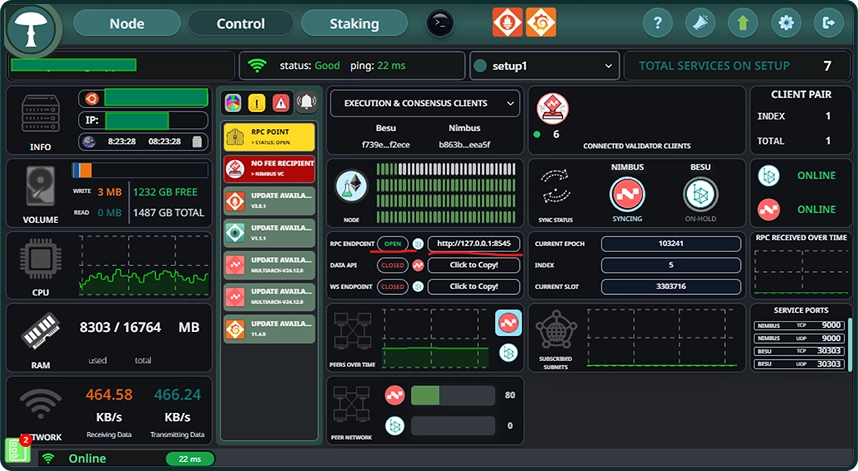Click the 22 ms ping badge in footer
The height and width of the screenshot is (471, 858).
(189, 459)
